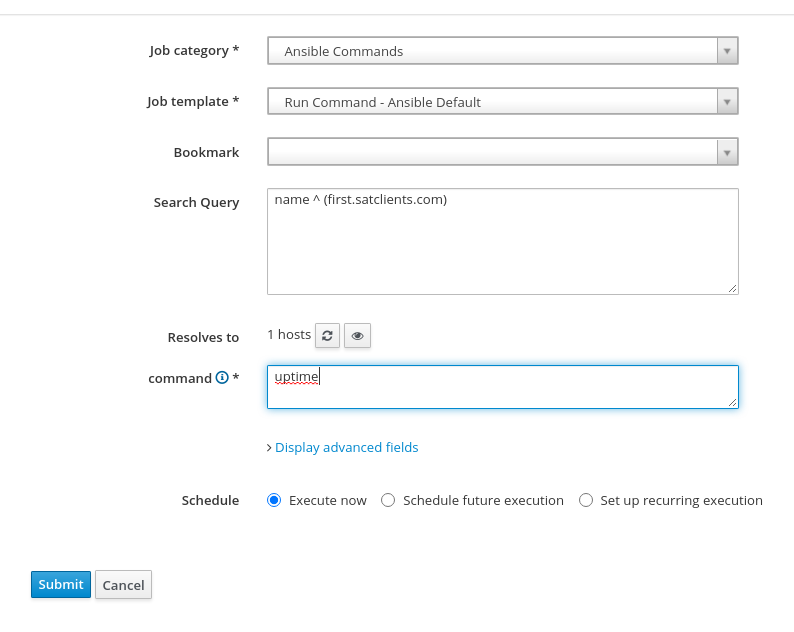
Task: Expand Display advanced fields
Action: 346,447
